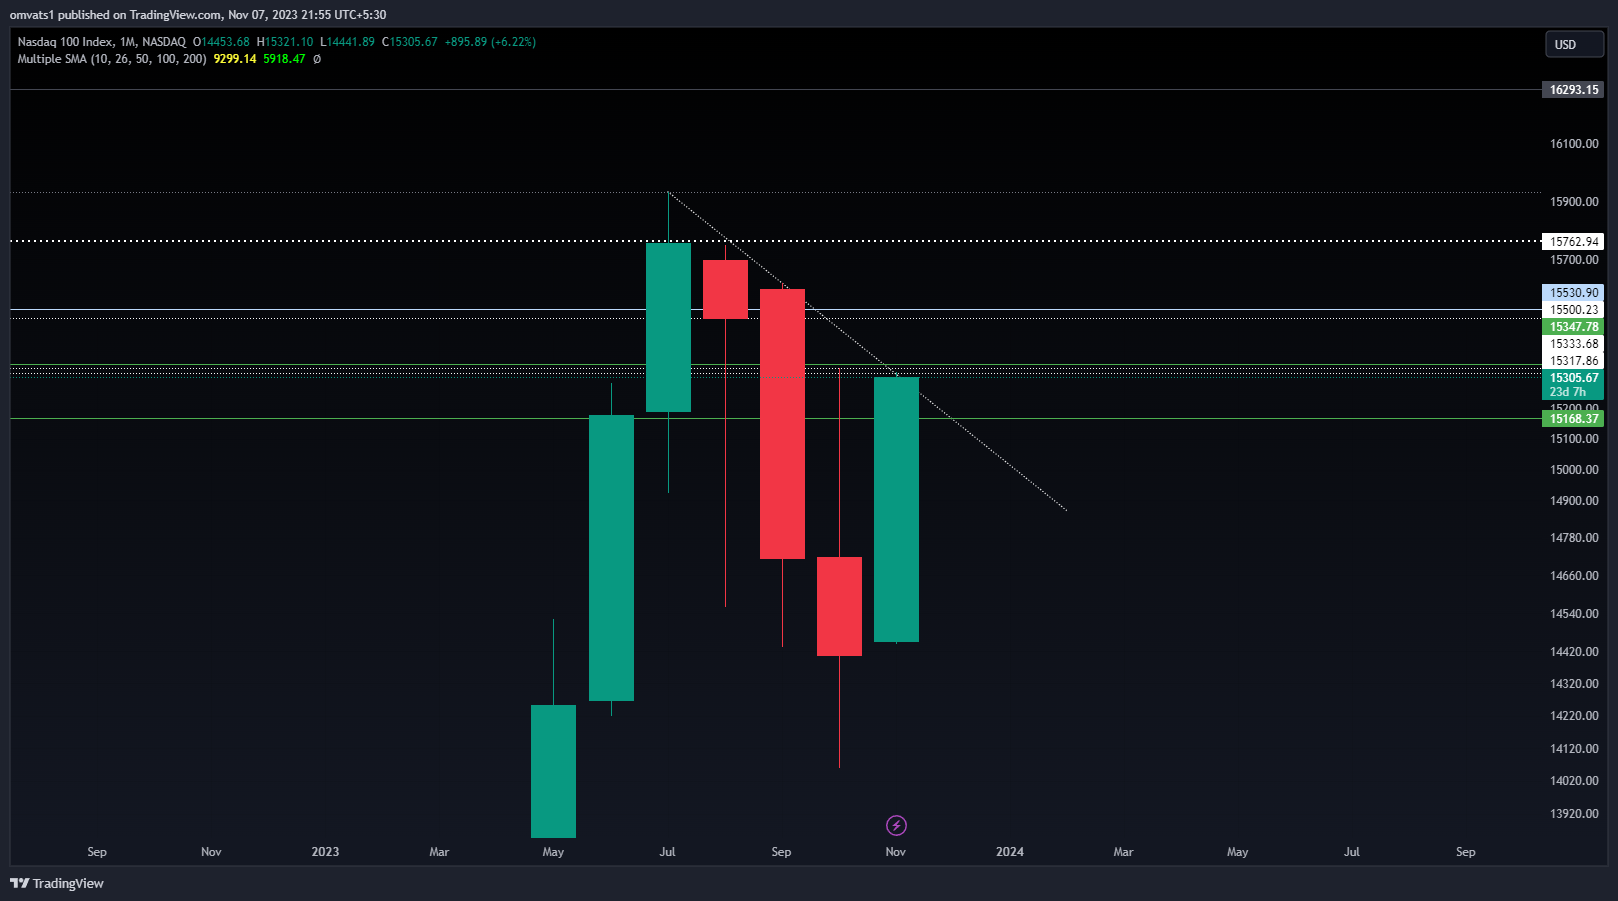Viewport: 1618px width, 901px height.
Task: Click the Multiple SMA indicator legend
Action: coord(112,59)
